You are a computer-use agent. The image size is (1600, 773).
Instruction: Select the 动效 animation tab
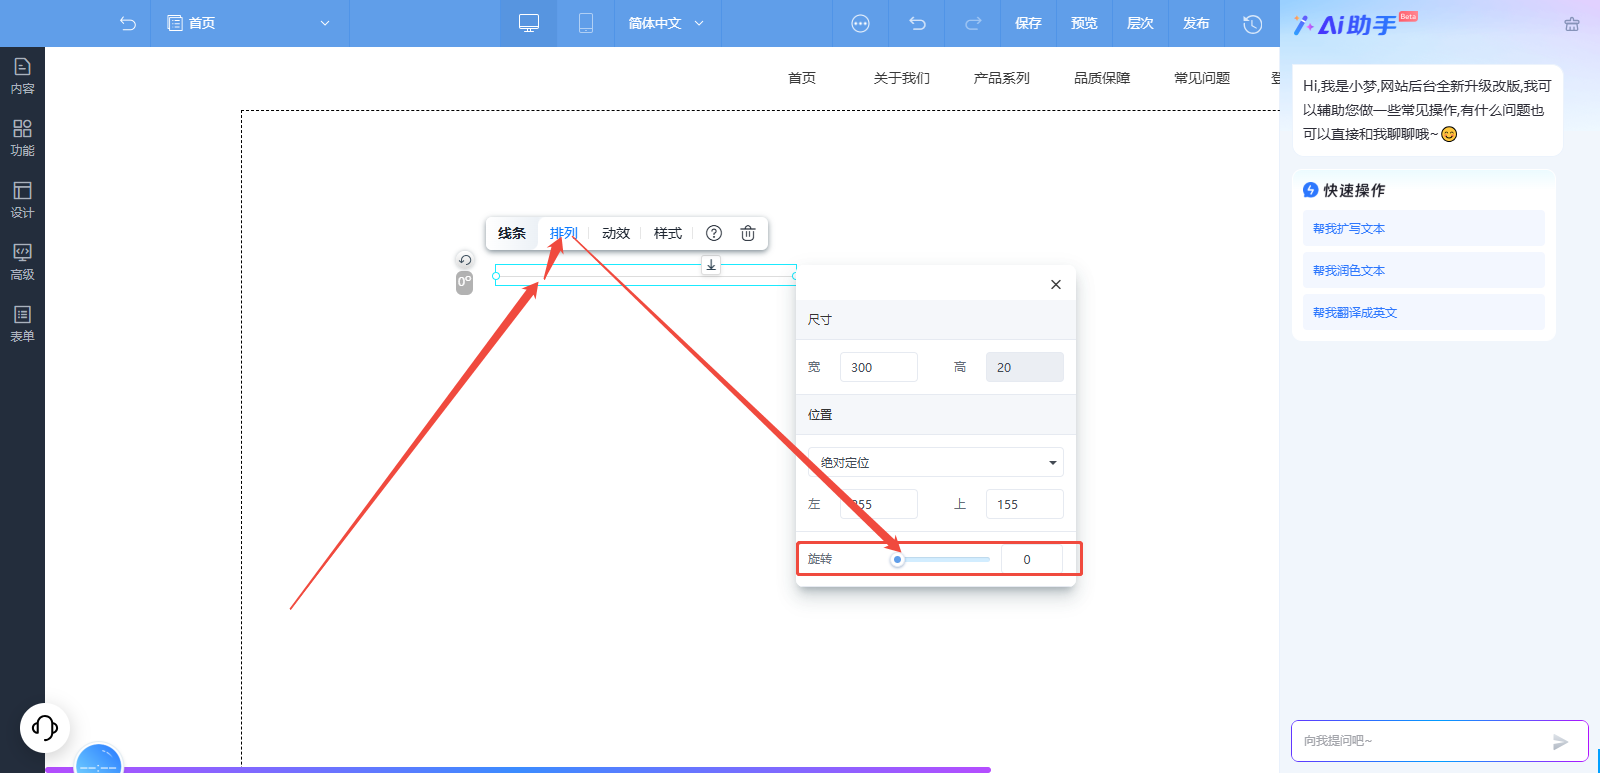click(x=616, y=233)
